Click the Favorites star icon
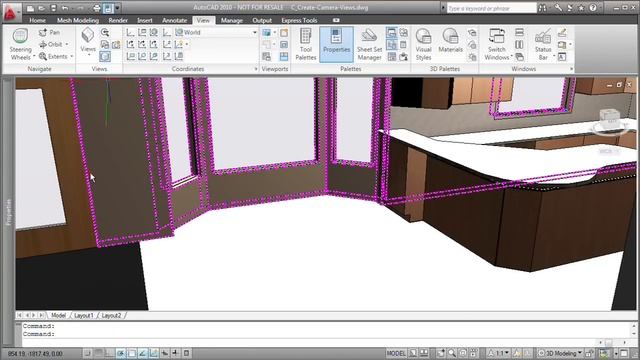Screen dimensions: 640x360 tap(581, 8)
